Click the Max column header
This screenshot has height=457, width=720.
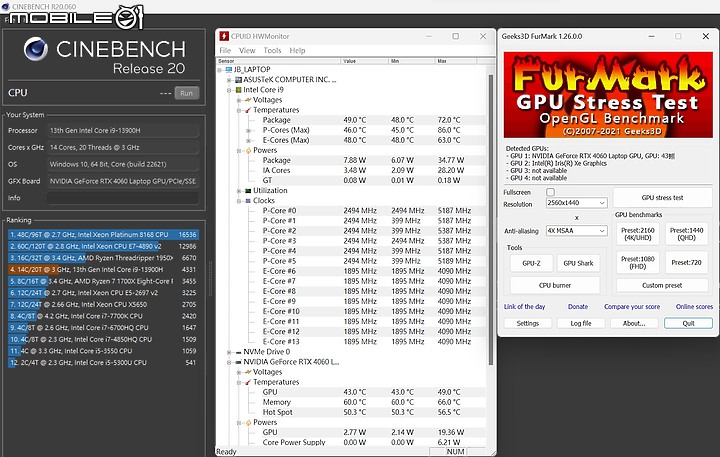pos(456,61)
